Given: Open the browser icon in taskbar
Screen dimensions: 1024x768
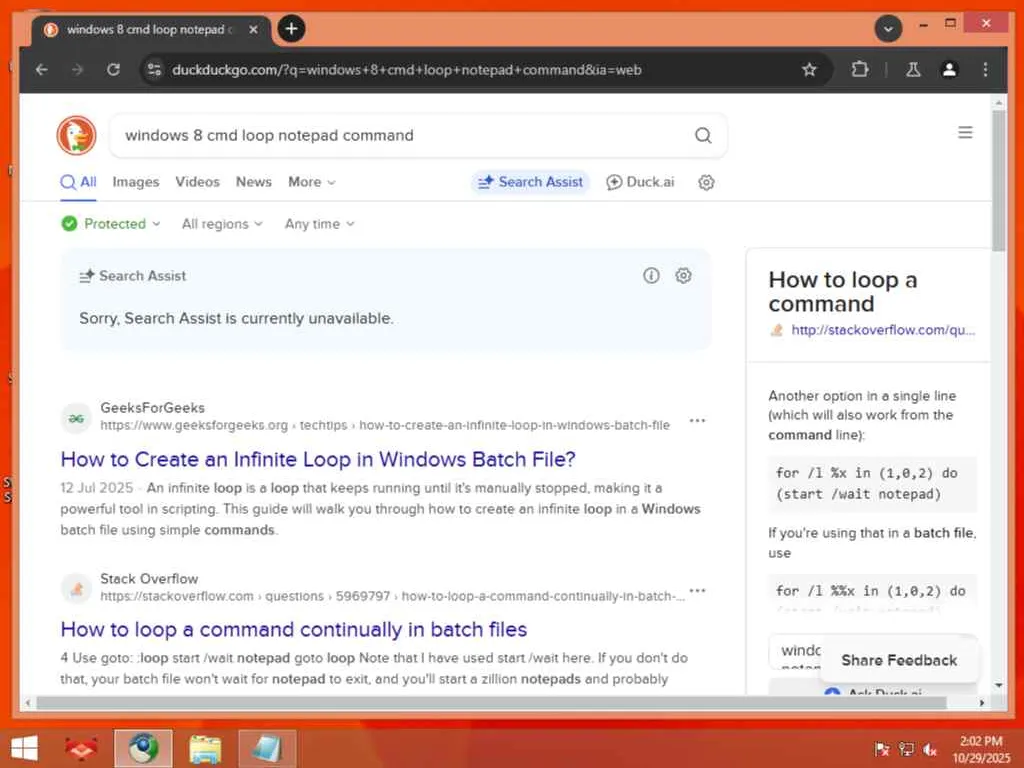Looking at the screenshot, I should 143,748.
